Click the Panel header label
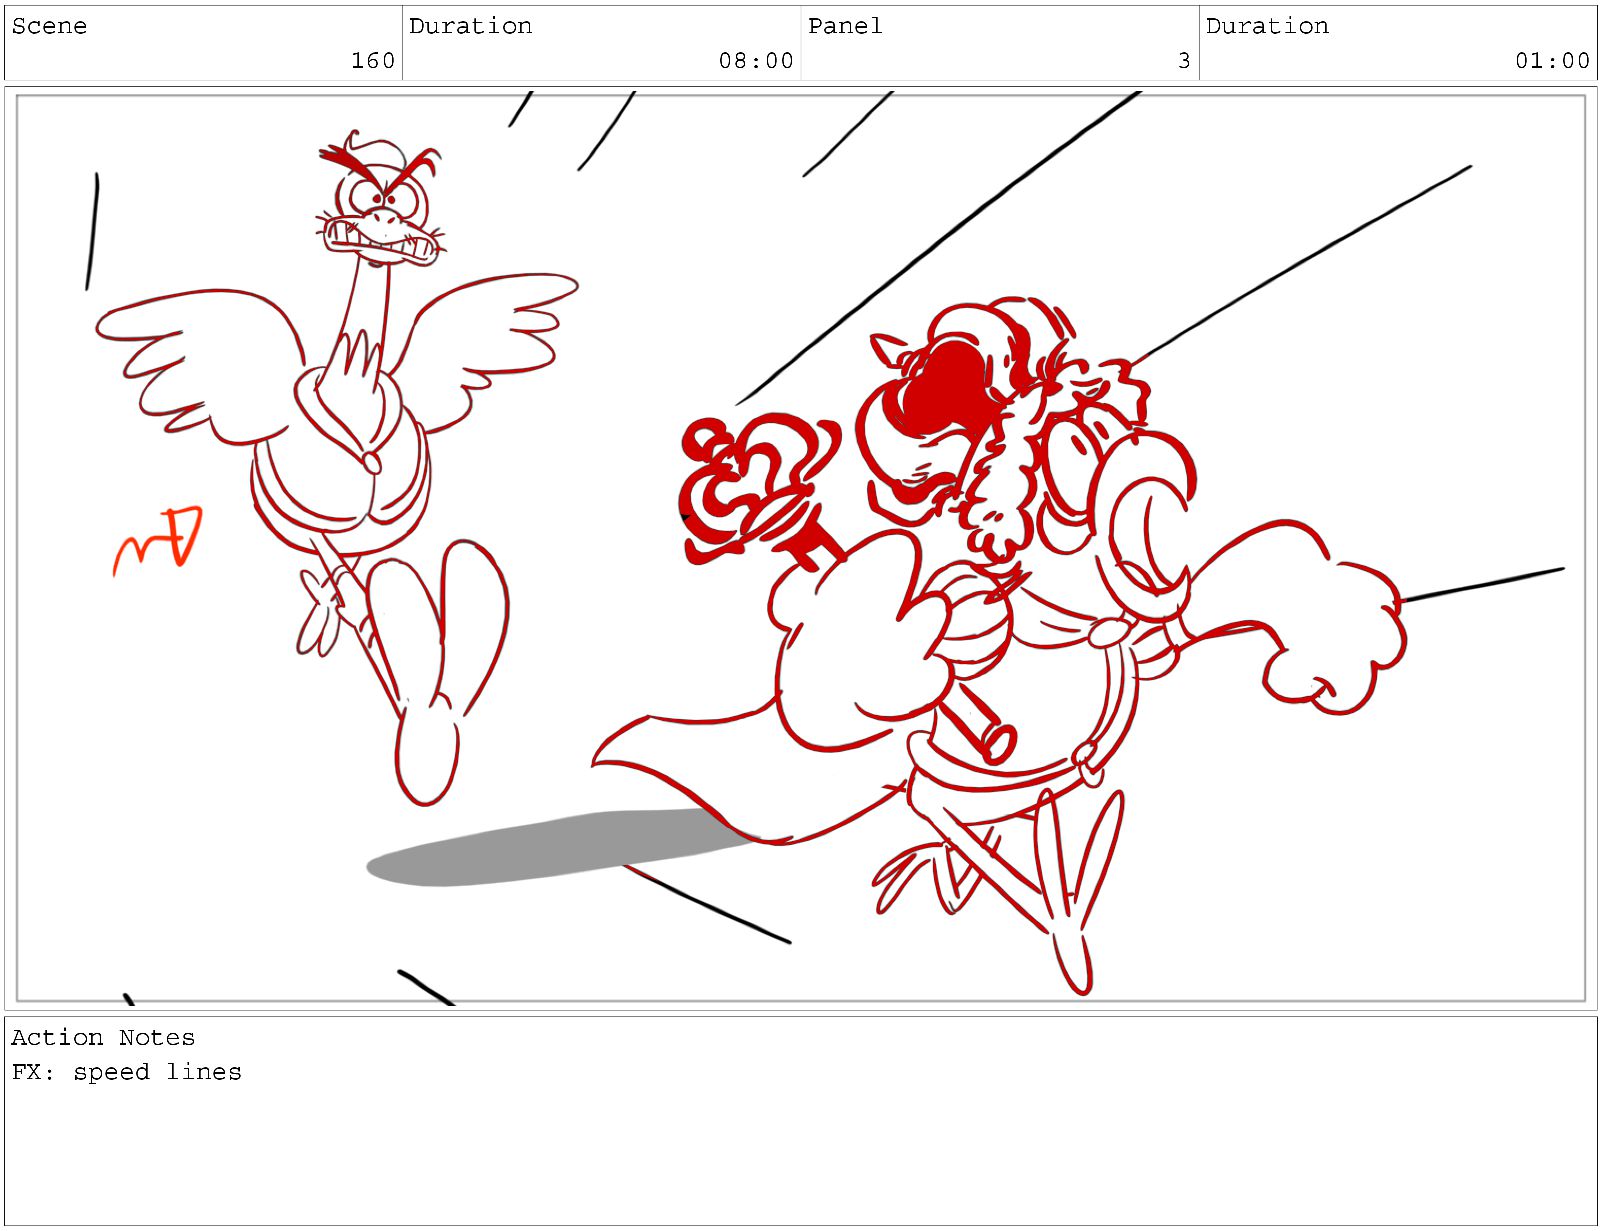The height and width of the screenshot is (1231, 1603). point(845,26)
